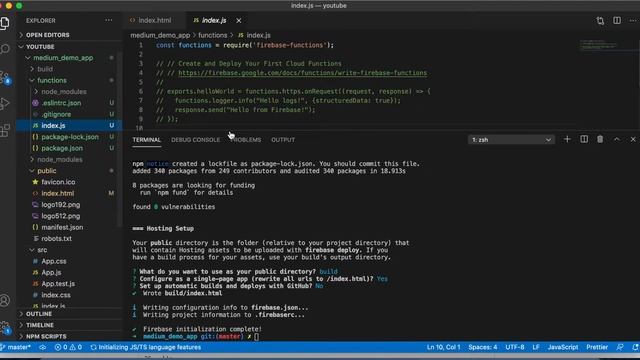Open logo192.png in the explorer
Screen dimensions: 640x360
coord(60,205)
